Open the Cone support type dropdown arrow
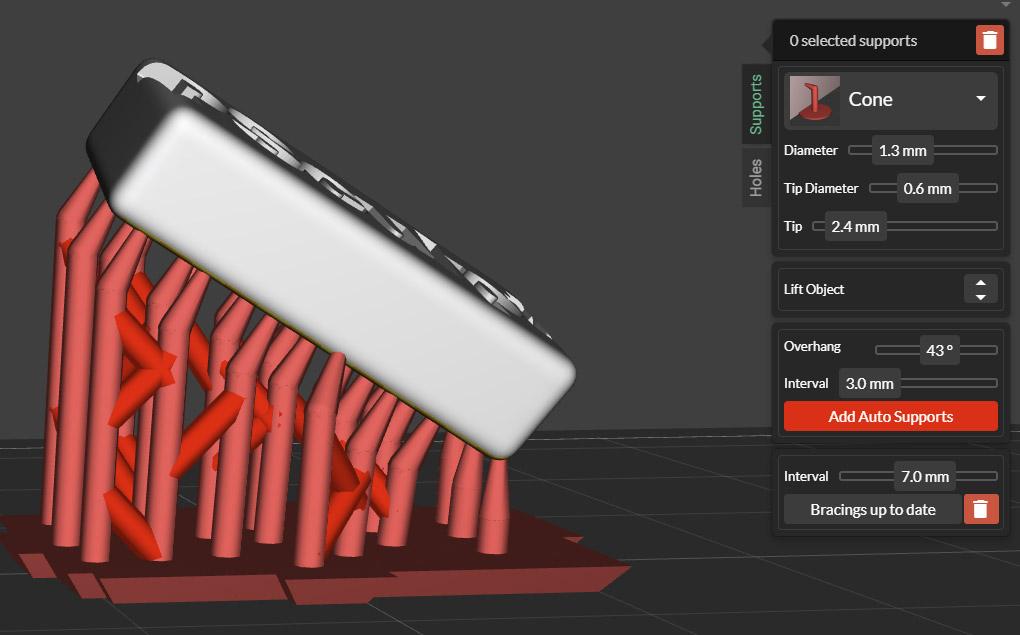Viewport: 1020px width, 635px height. click(x=980, y=99)
